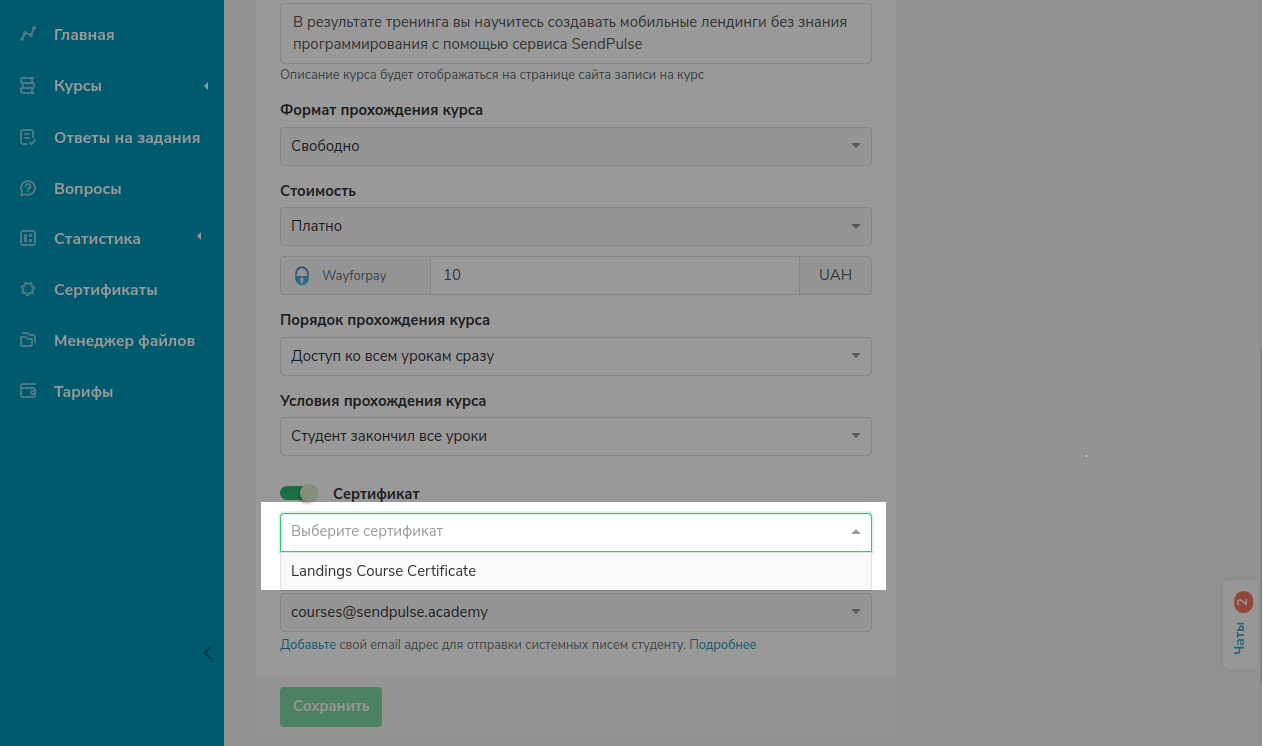Viewport: 1262px width, 746px height.
Task: Open the Формат прохождения курса dropdown
Action: click(x=575, y=146)
